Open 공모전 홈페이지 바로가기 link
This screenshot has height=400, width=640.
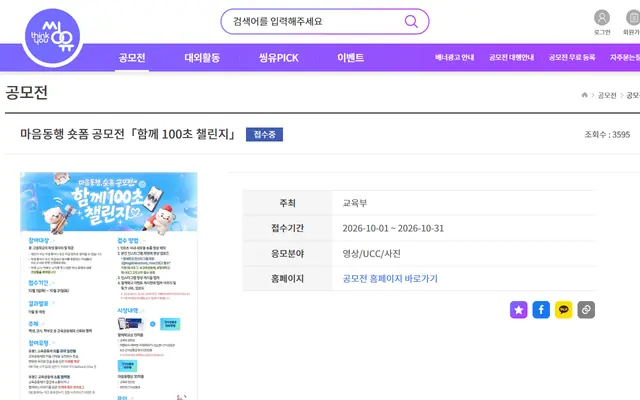click(x=390, y=278)
